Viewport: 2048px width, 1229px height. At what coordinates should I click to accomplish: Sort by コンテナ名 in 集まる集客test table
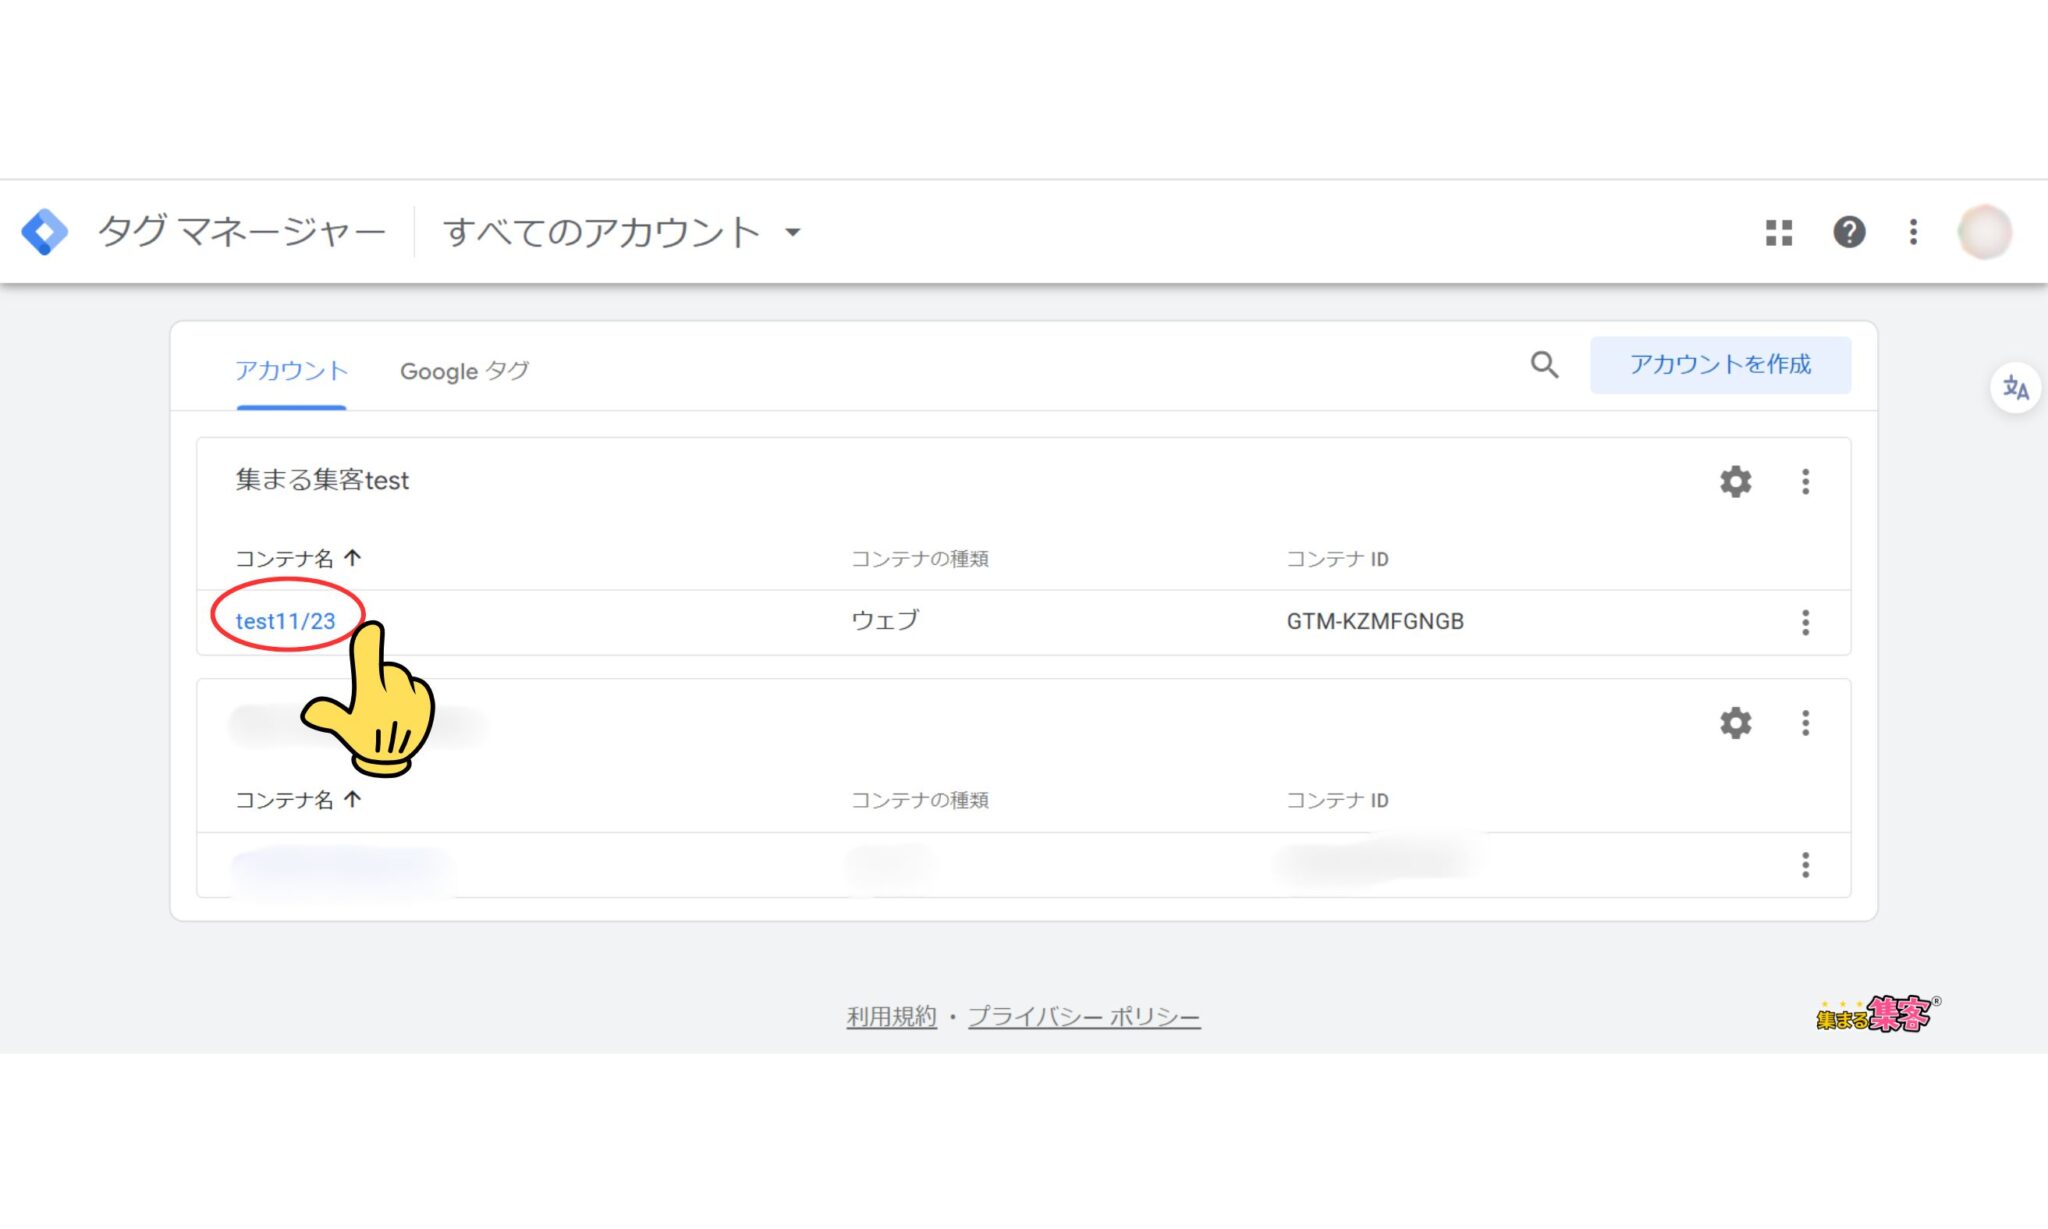tap(298, 558)
